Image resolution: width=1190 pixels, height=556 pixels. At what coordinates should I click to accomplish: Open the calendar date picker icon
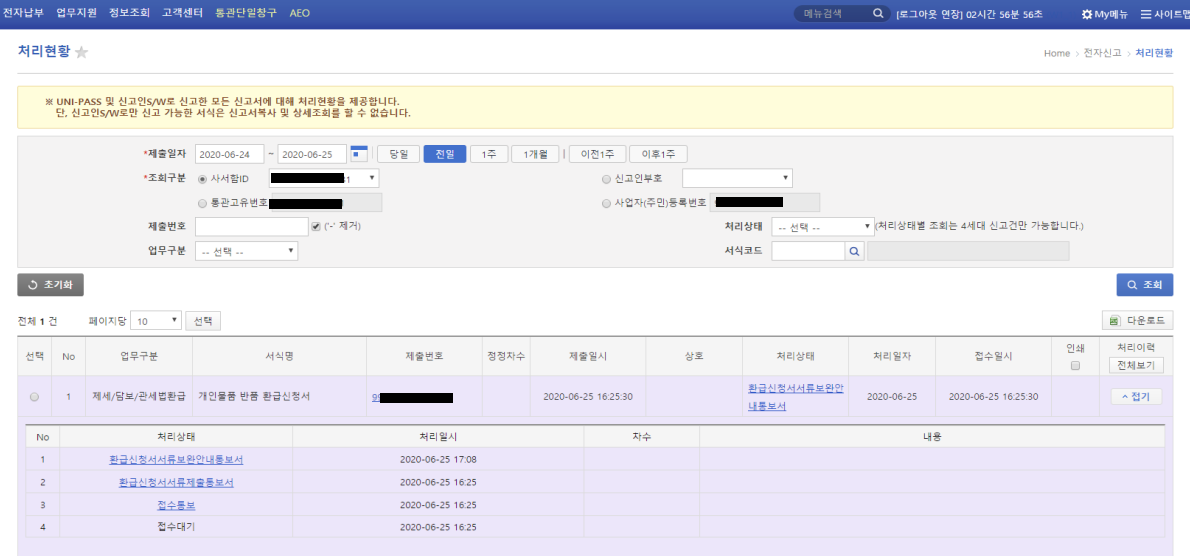(x=359, y=154)
